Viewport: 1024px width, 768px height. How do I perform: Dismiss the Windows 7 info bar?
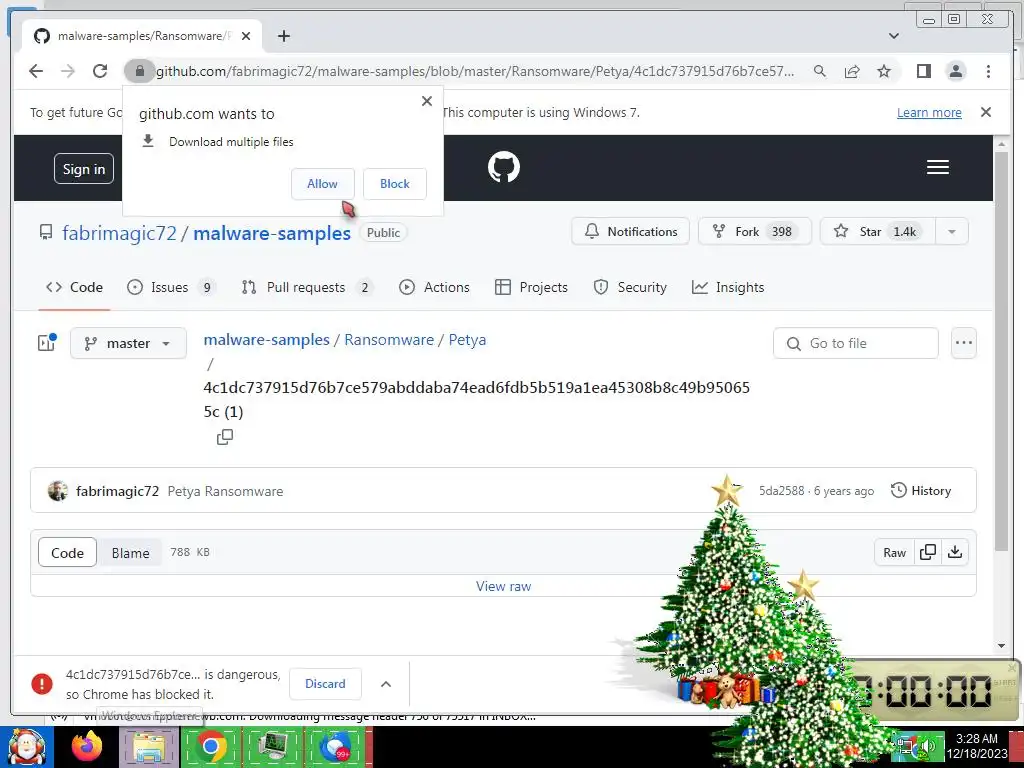[x=986, y=112]
